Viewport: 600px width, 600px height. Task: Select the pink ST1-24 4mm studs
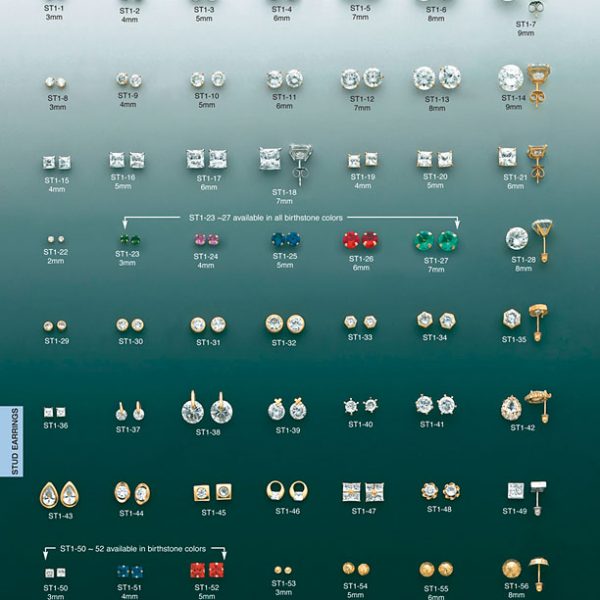pyautogui.click(x=205, y=241)
